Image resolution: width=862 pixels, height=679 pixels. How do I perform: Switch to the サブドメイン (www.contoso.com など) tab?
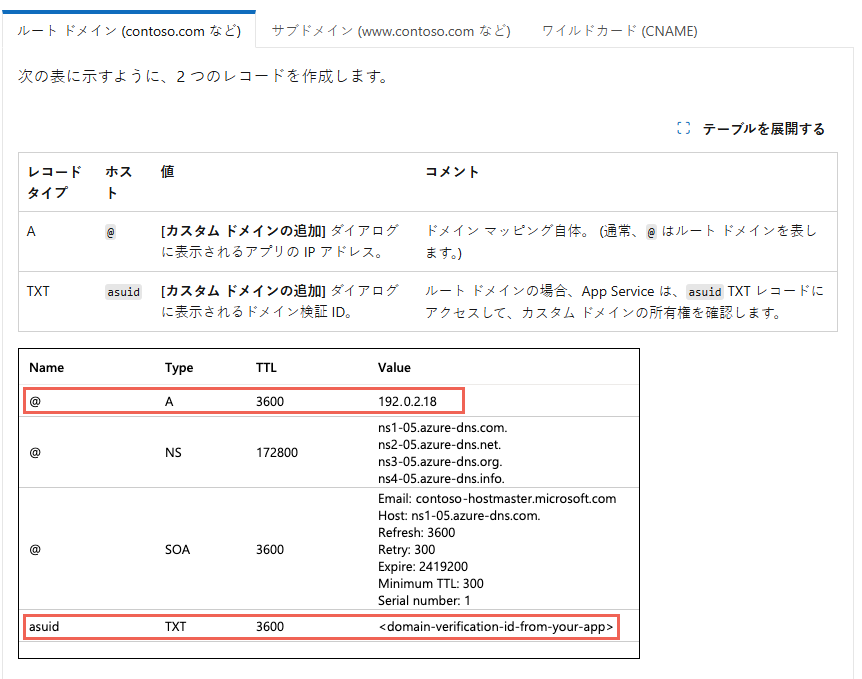point(391,31)
